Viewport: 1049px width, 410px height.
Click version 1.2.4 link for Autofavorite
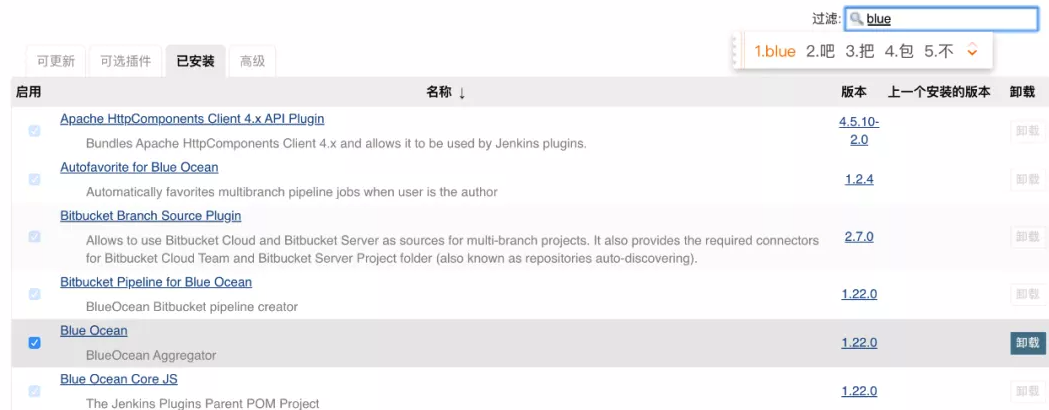858,179
